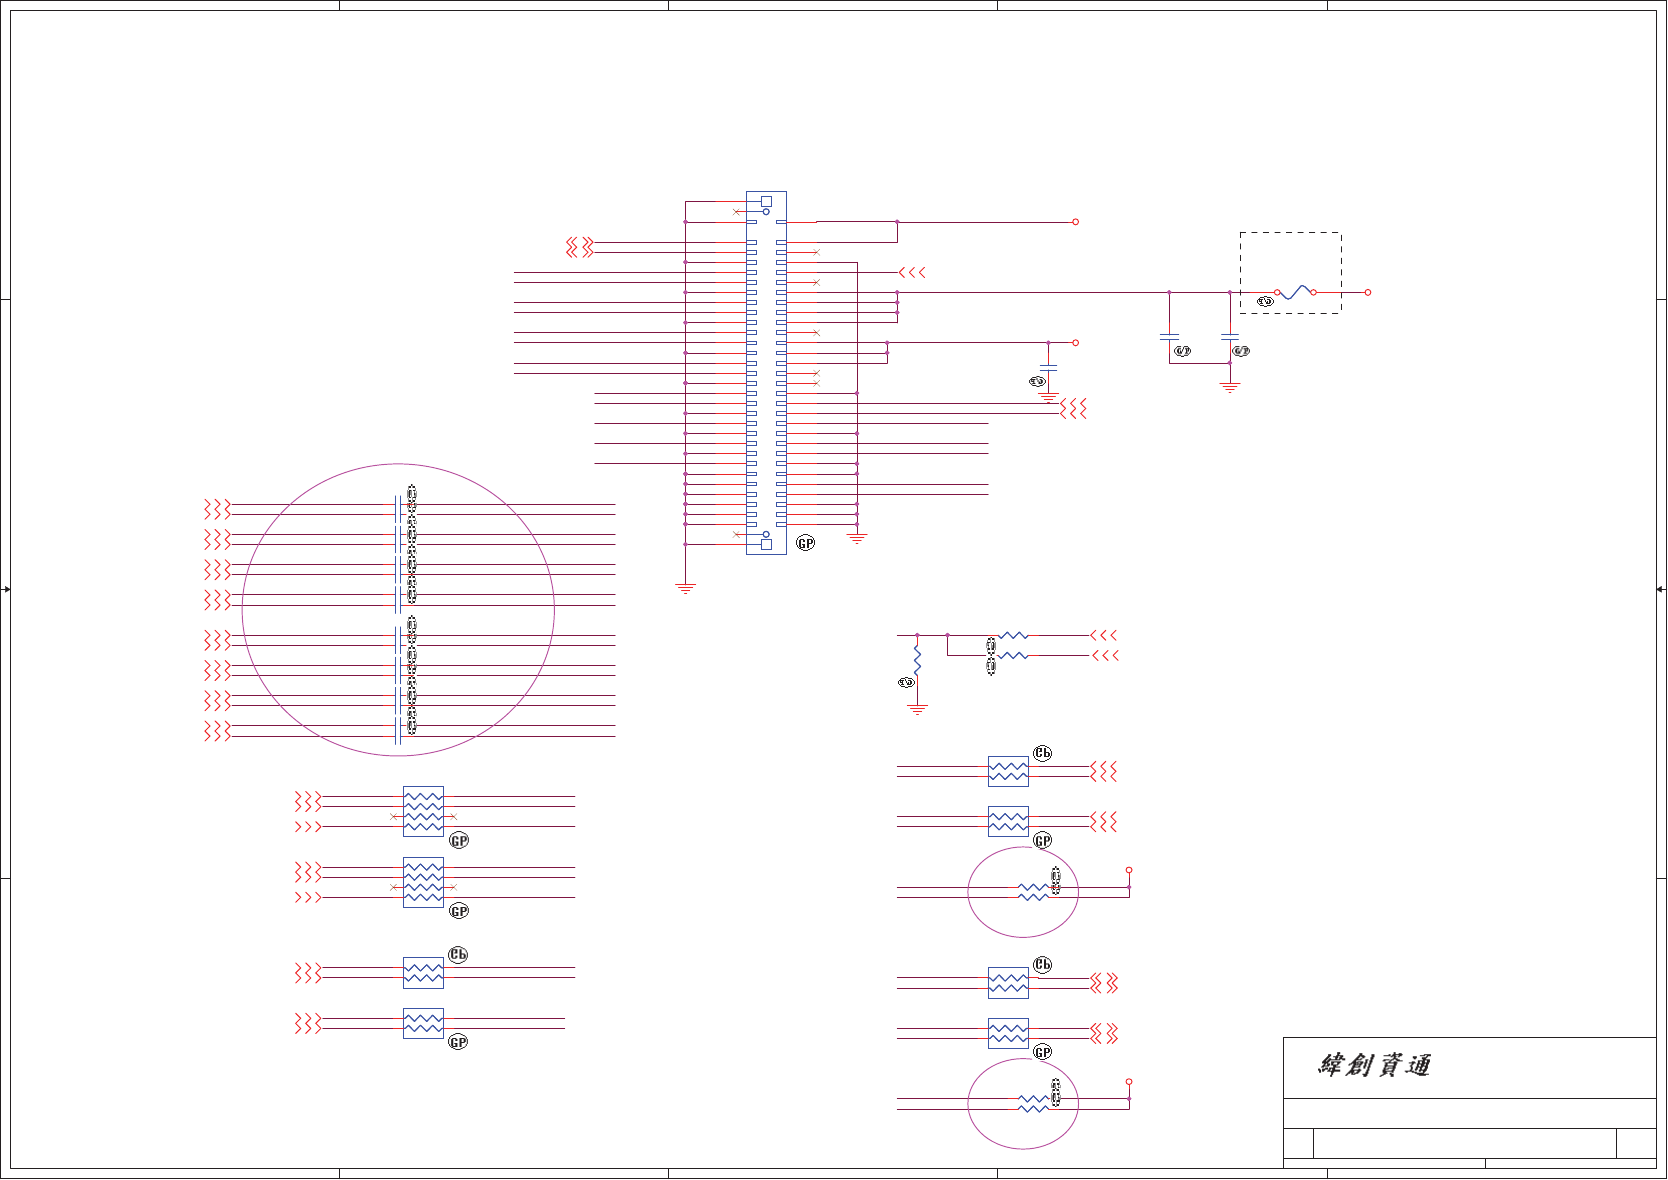This screenshot has height=1180, width=1668.
Task: Select the bottom-left two-resistor pack marked GP
Action: tap(423, 1023)
